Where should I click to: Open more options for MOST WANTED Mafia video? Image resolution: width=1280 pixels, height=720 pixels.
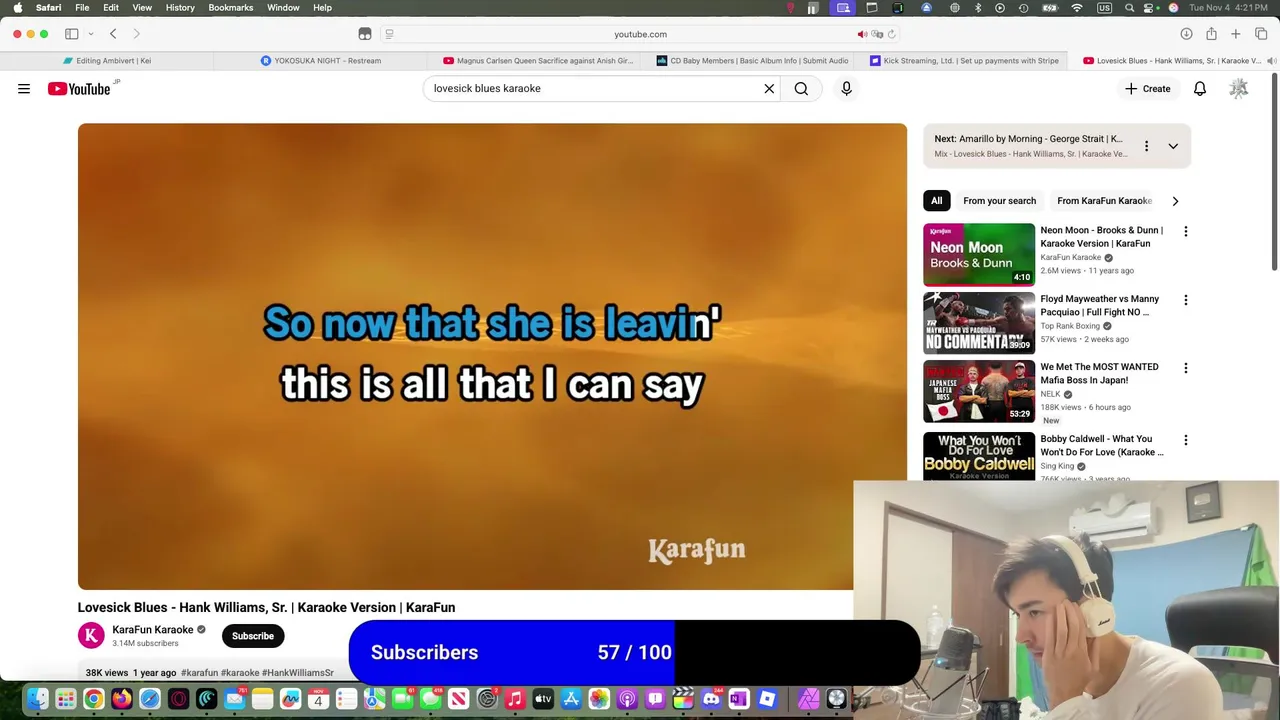pyautogui.click(x=1186, y=368)
